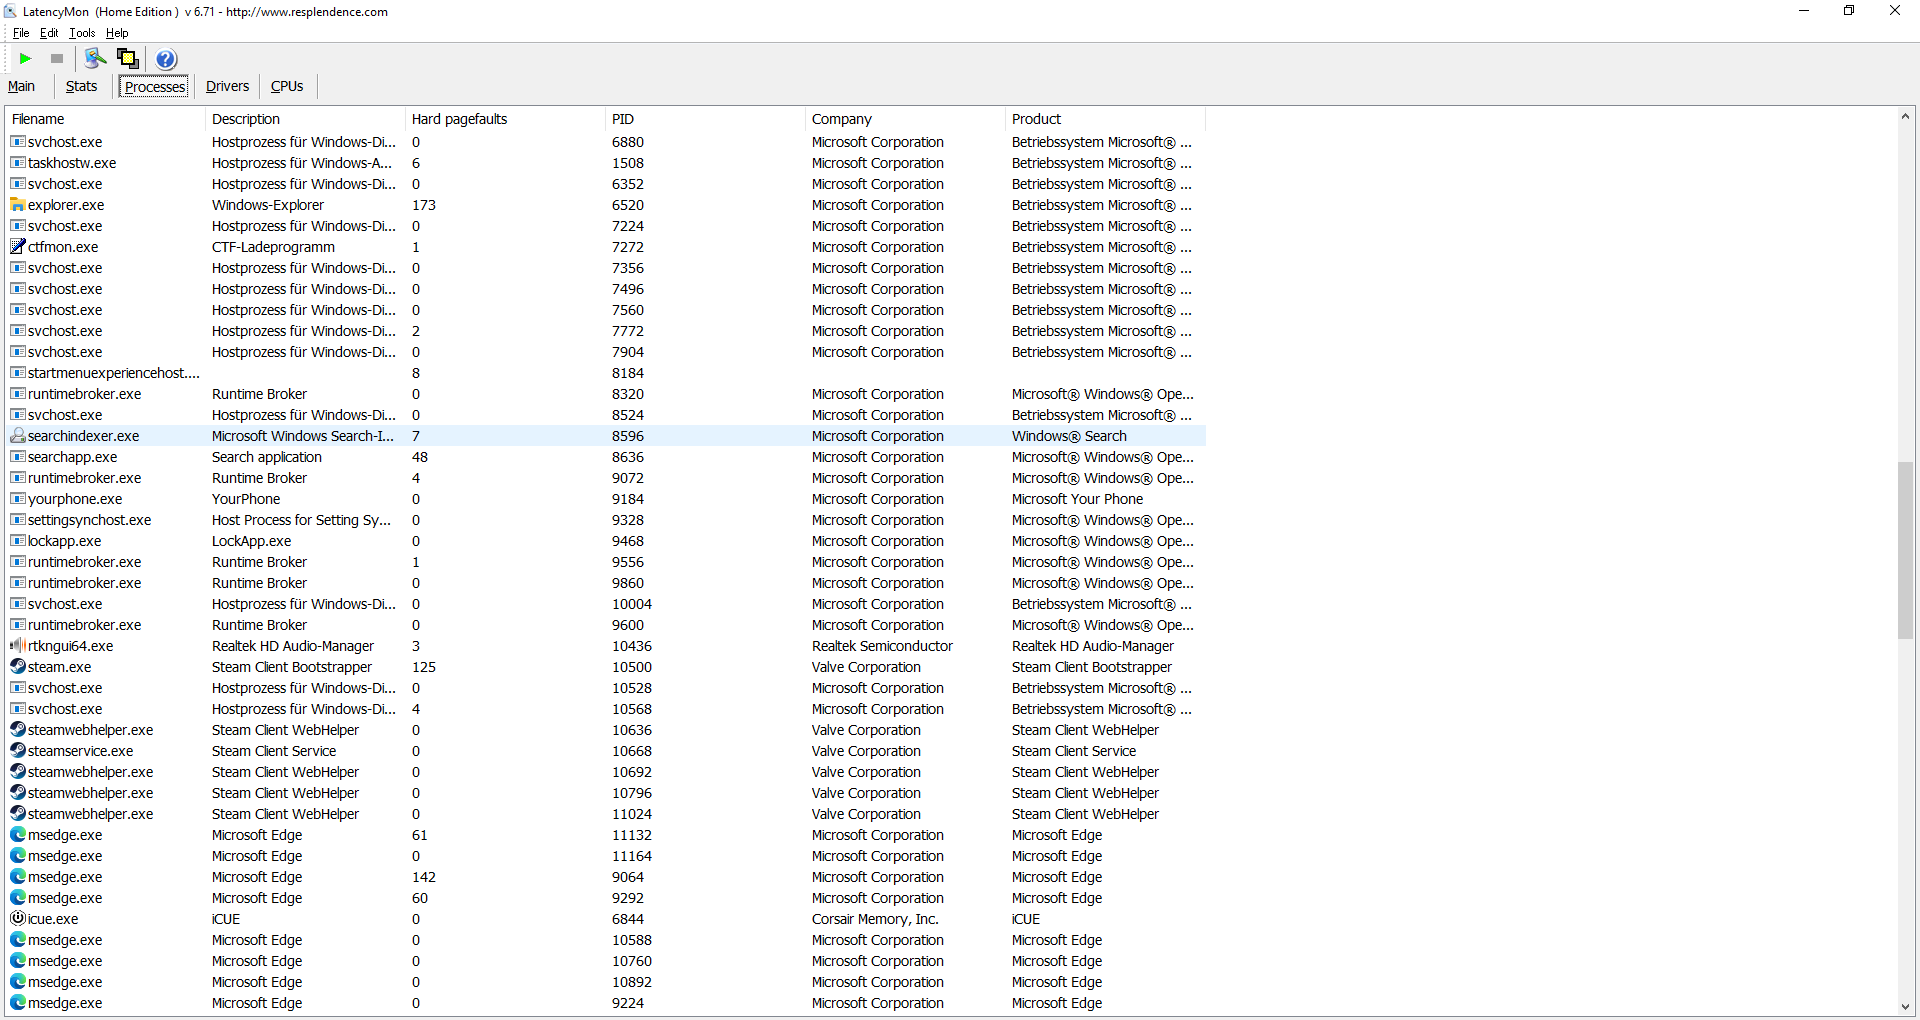Click the msedge.exe icon with PID 11132
The image size is (1920, 1020).
click(x=18, y=835)
